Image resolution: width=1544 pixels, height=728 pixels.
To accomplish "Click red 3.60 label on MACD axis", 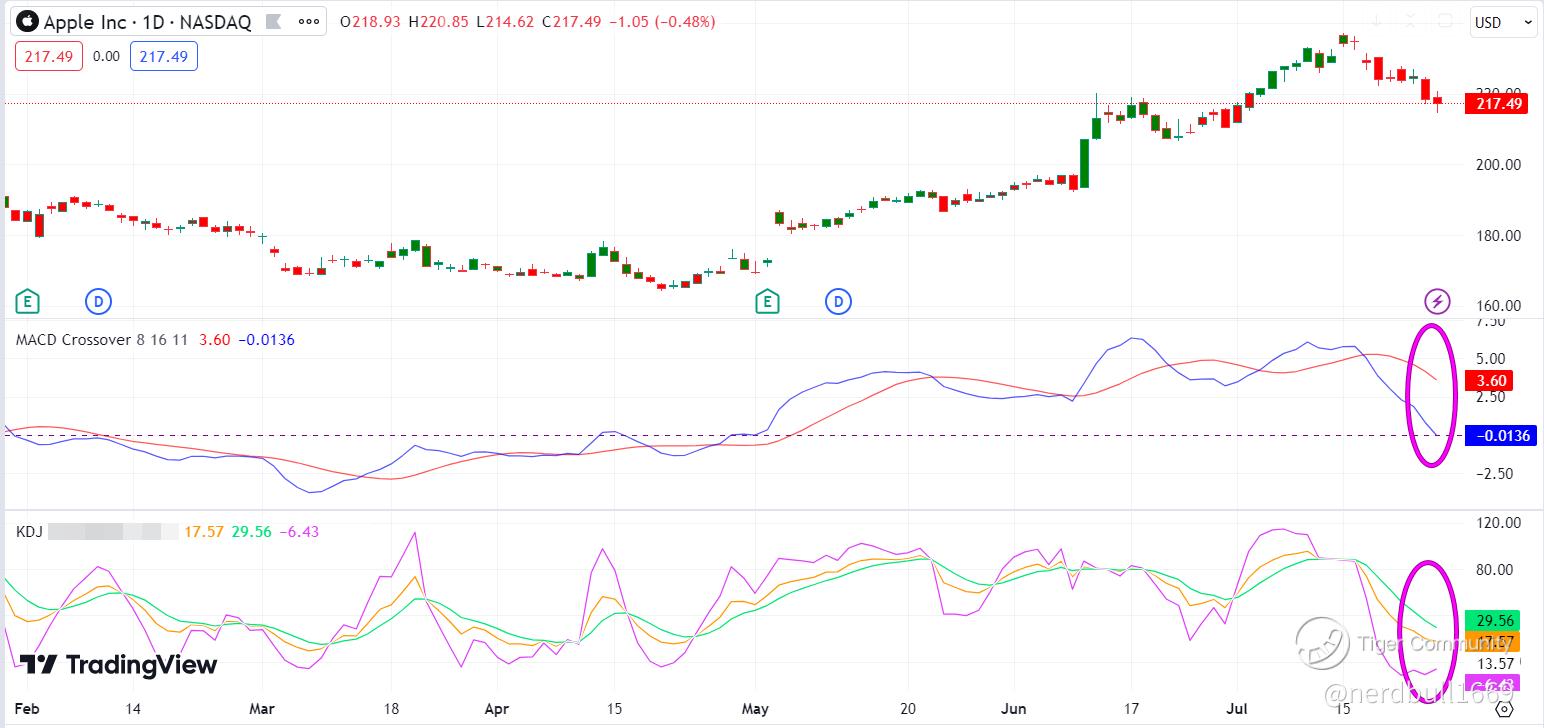I will tap(1487, 381).
